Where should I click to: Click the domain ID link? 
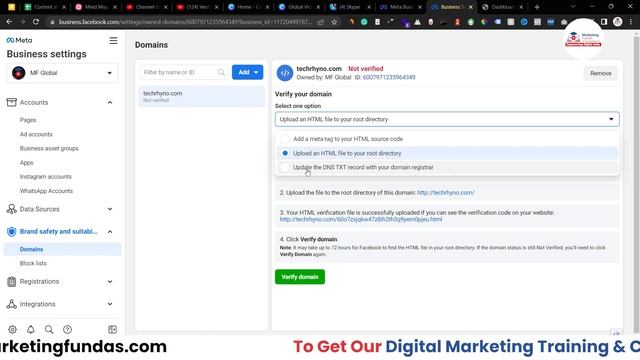point(389,77)
